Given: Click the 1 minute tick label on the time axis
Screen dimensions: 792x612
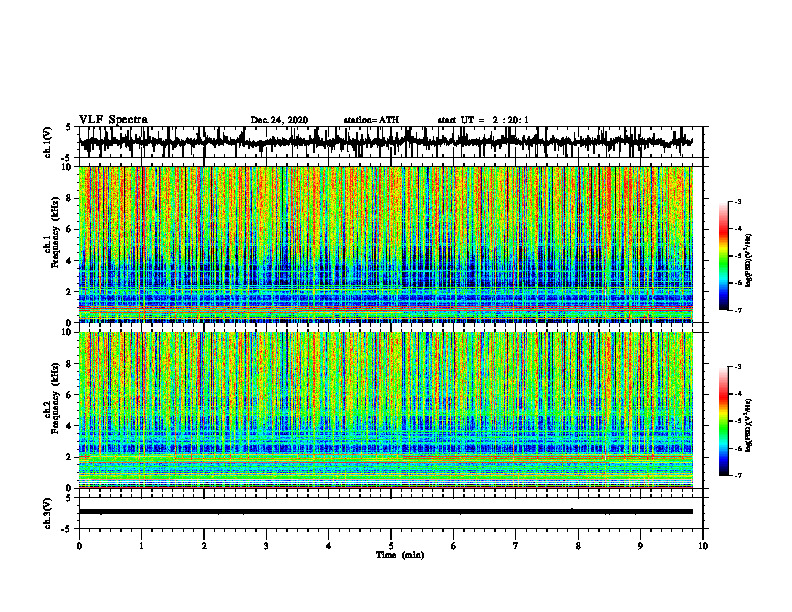Looking at the screenshot, I should coord(141,546).
